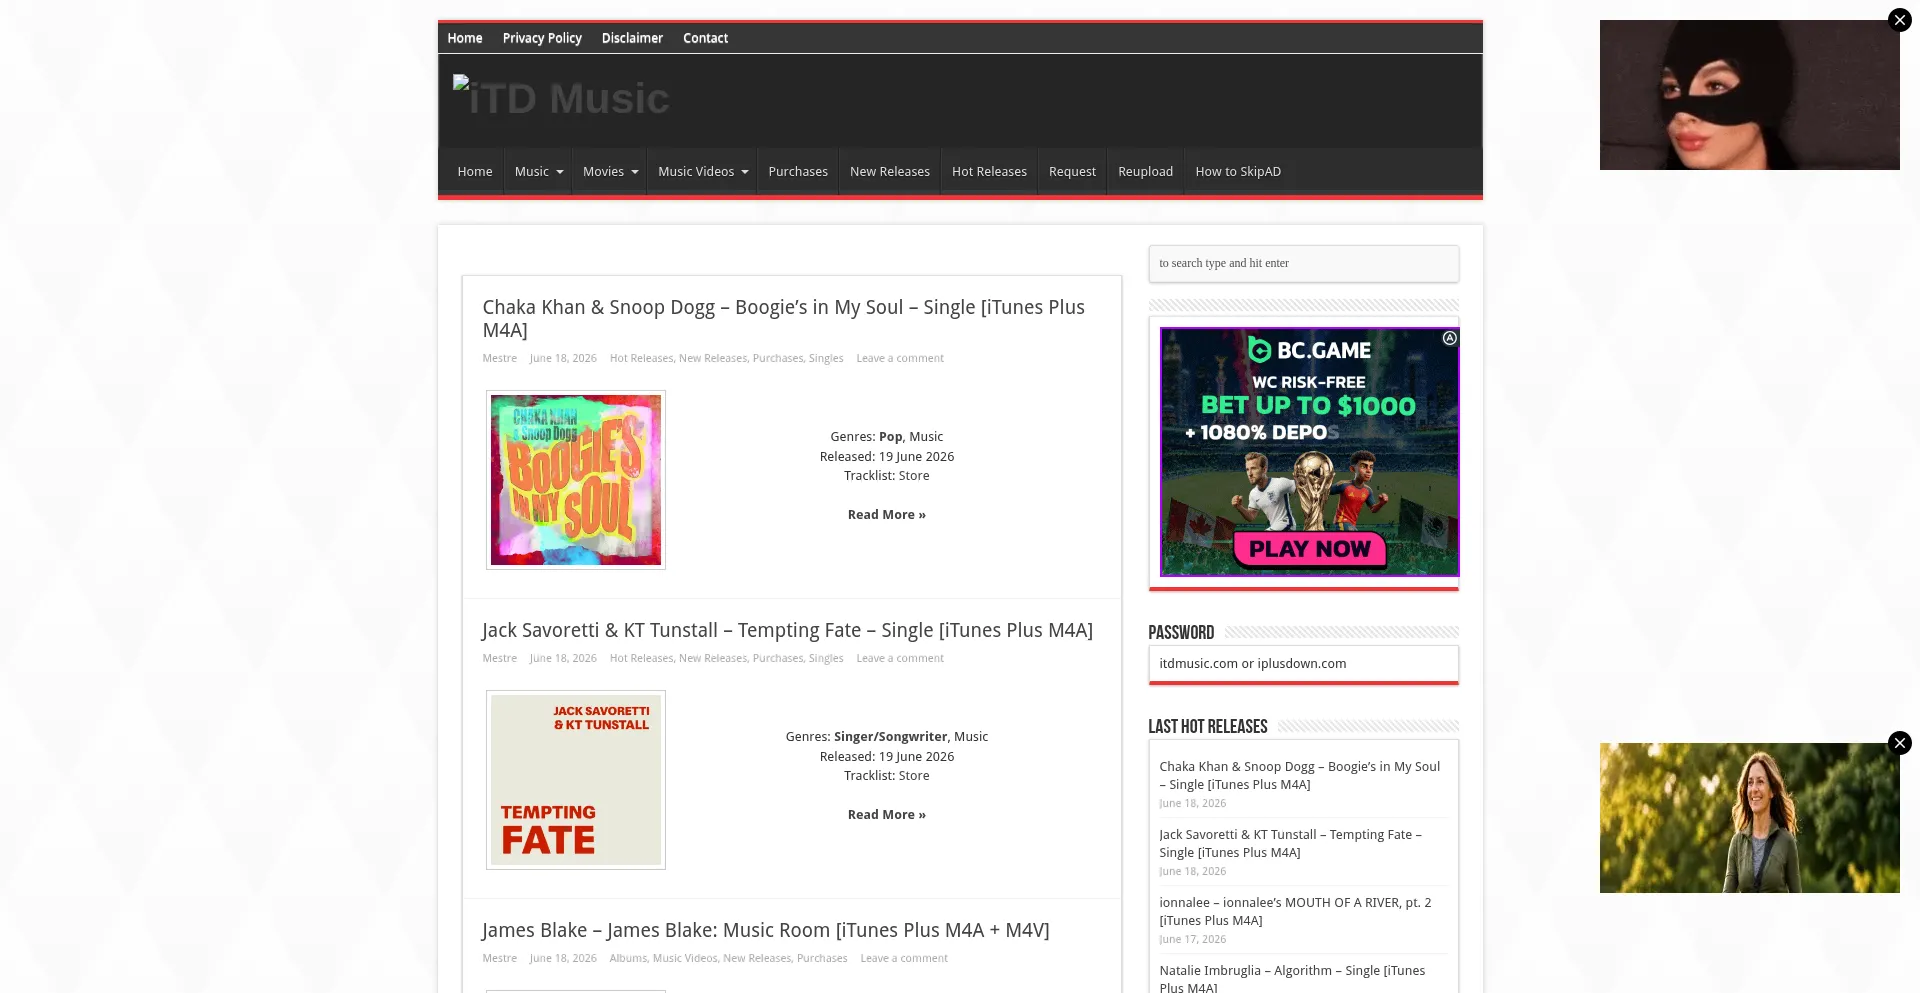Open the Disclaimer page
This screenshot has width=1920, height=993.
click(632, 38)
